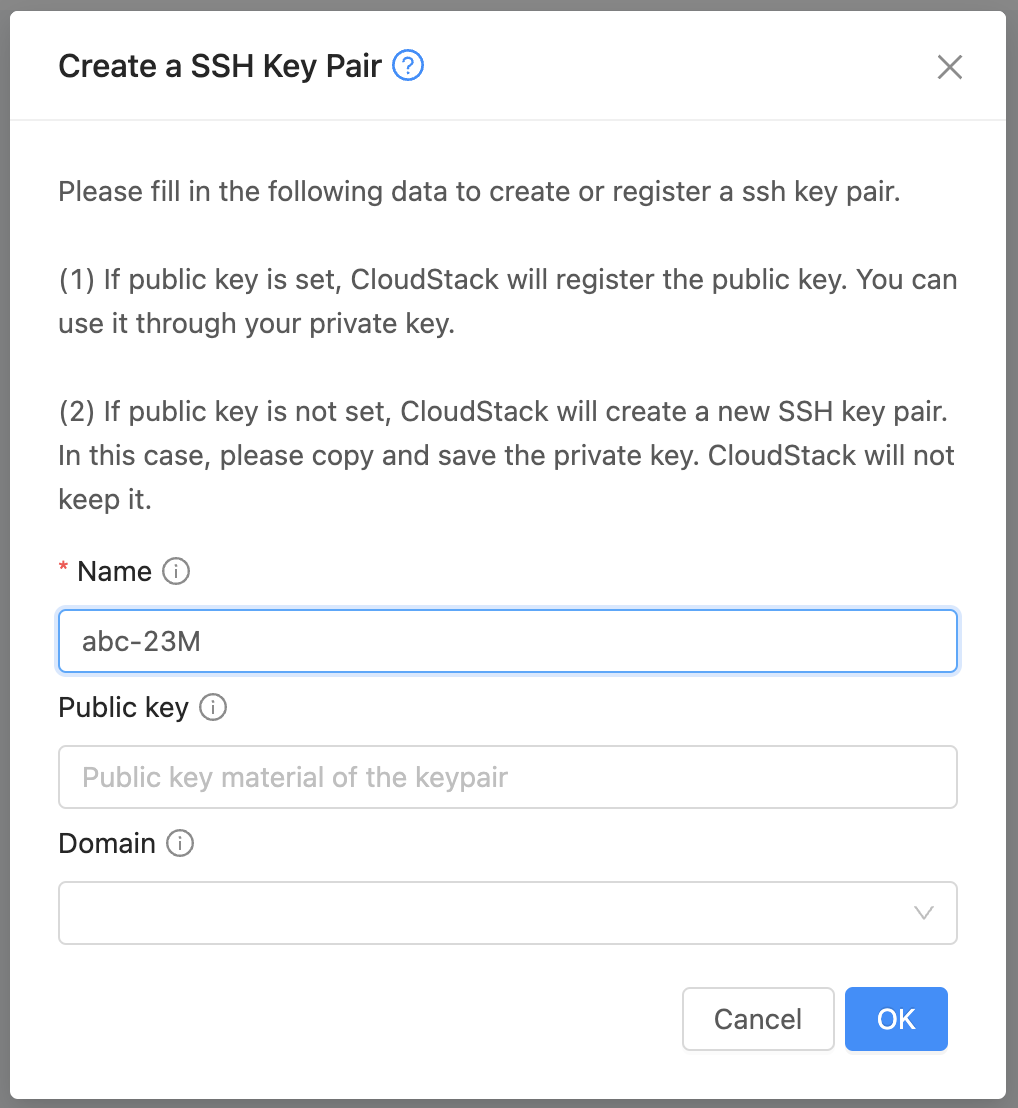
Task: Click the "Please fill in the following data" sentence
Action: click(x=480, y=192)
